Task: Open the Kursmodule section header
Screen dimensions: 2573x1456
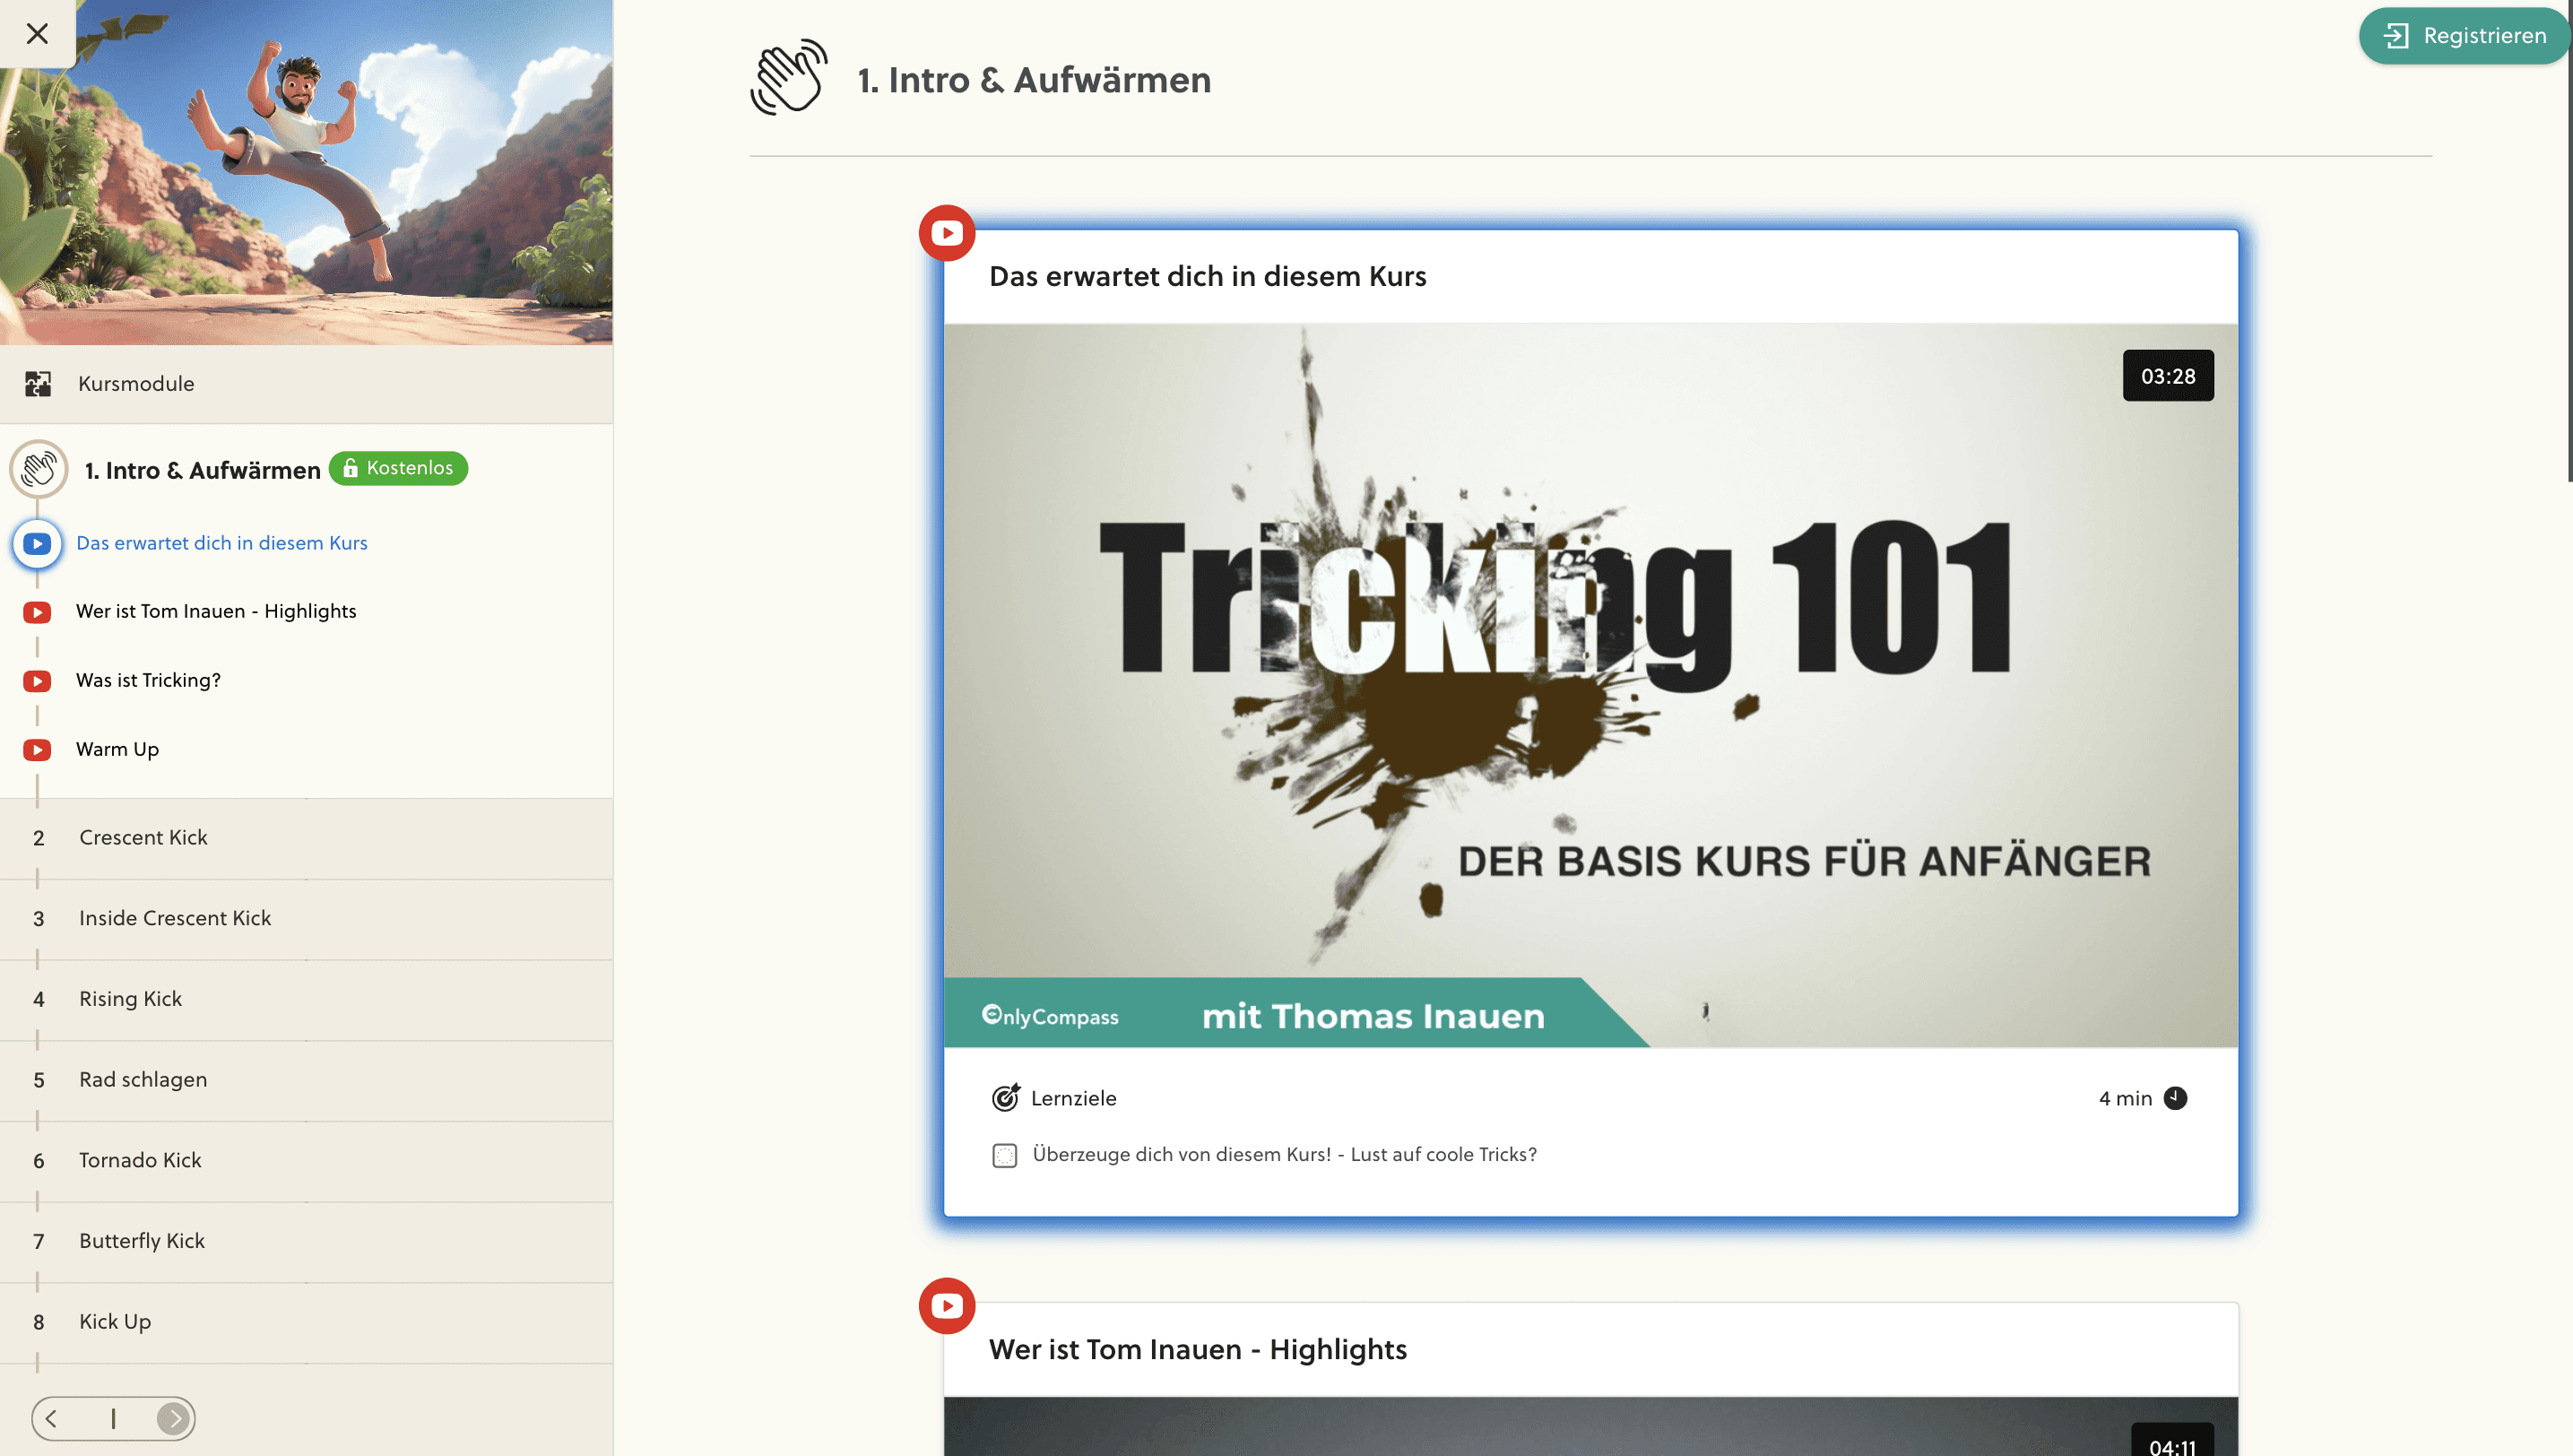Action: (x=306, y=384)
